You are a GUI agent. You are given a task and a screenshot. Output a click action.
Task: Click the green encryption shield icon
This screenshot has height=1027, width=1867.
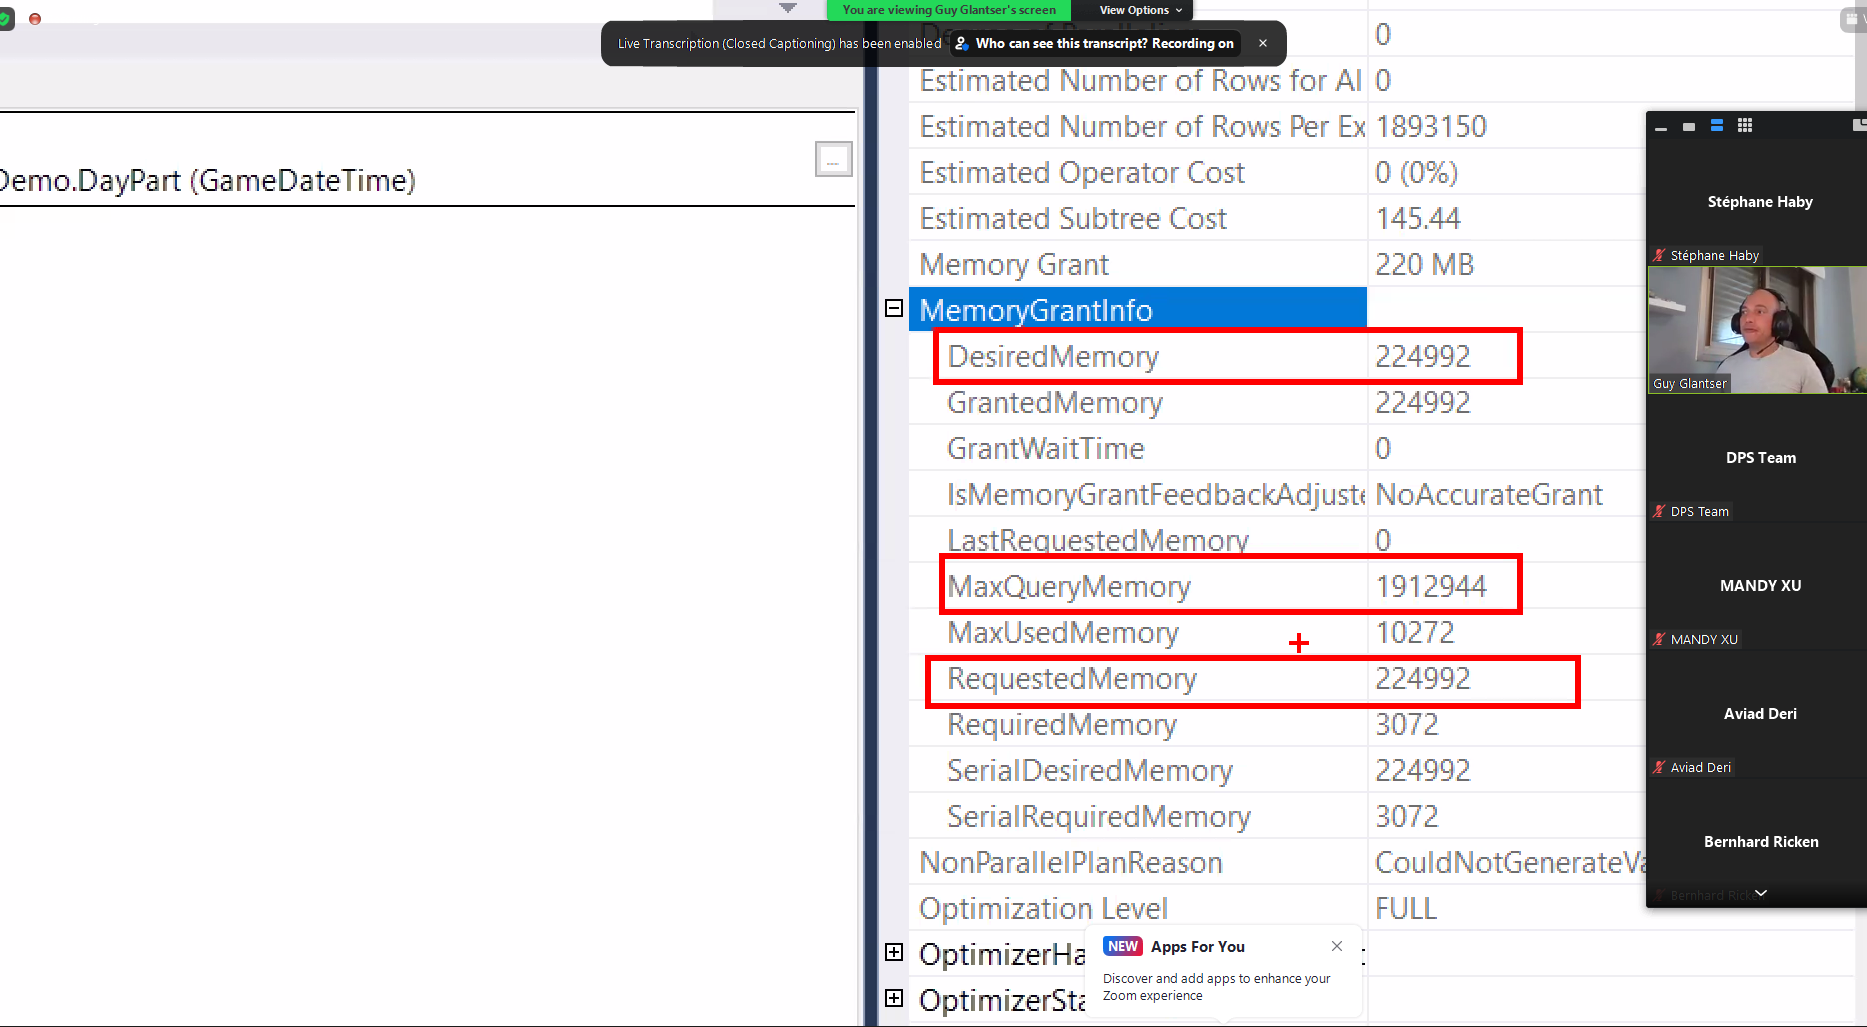[x=5, y=19]
